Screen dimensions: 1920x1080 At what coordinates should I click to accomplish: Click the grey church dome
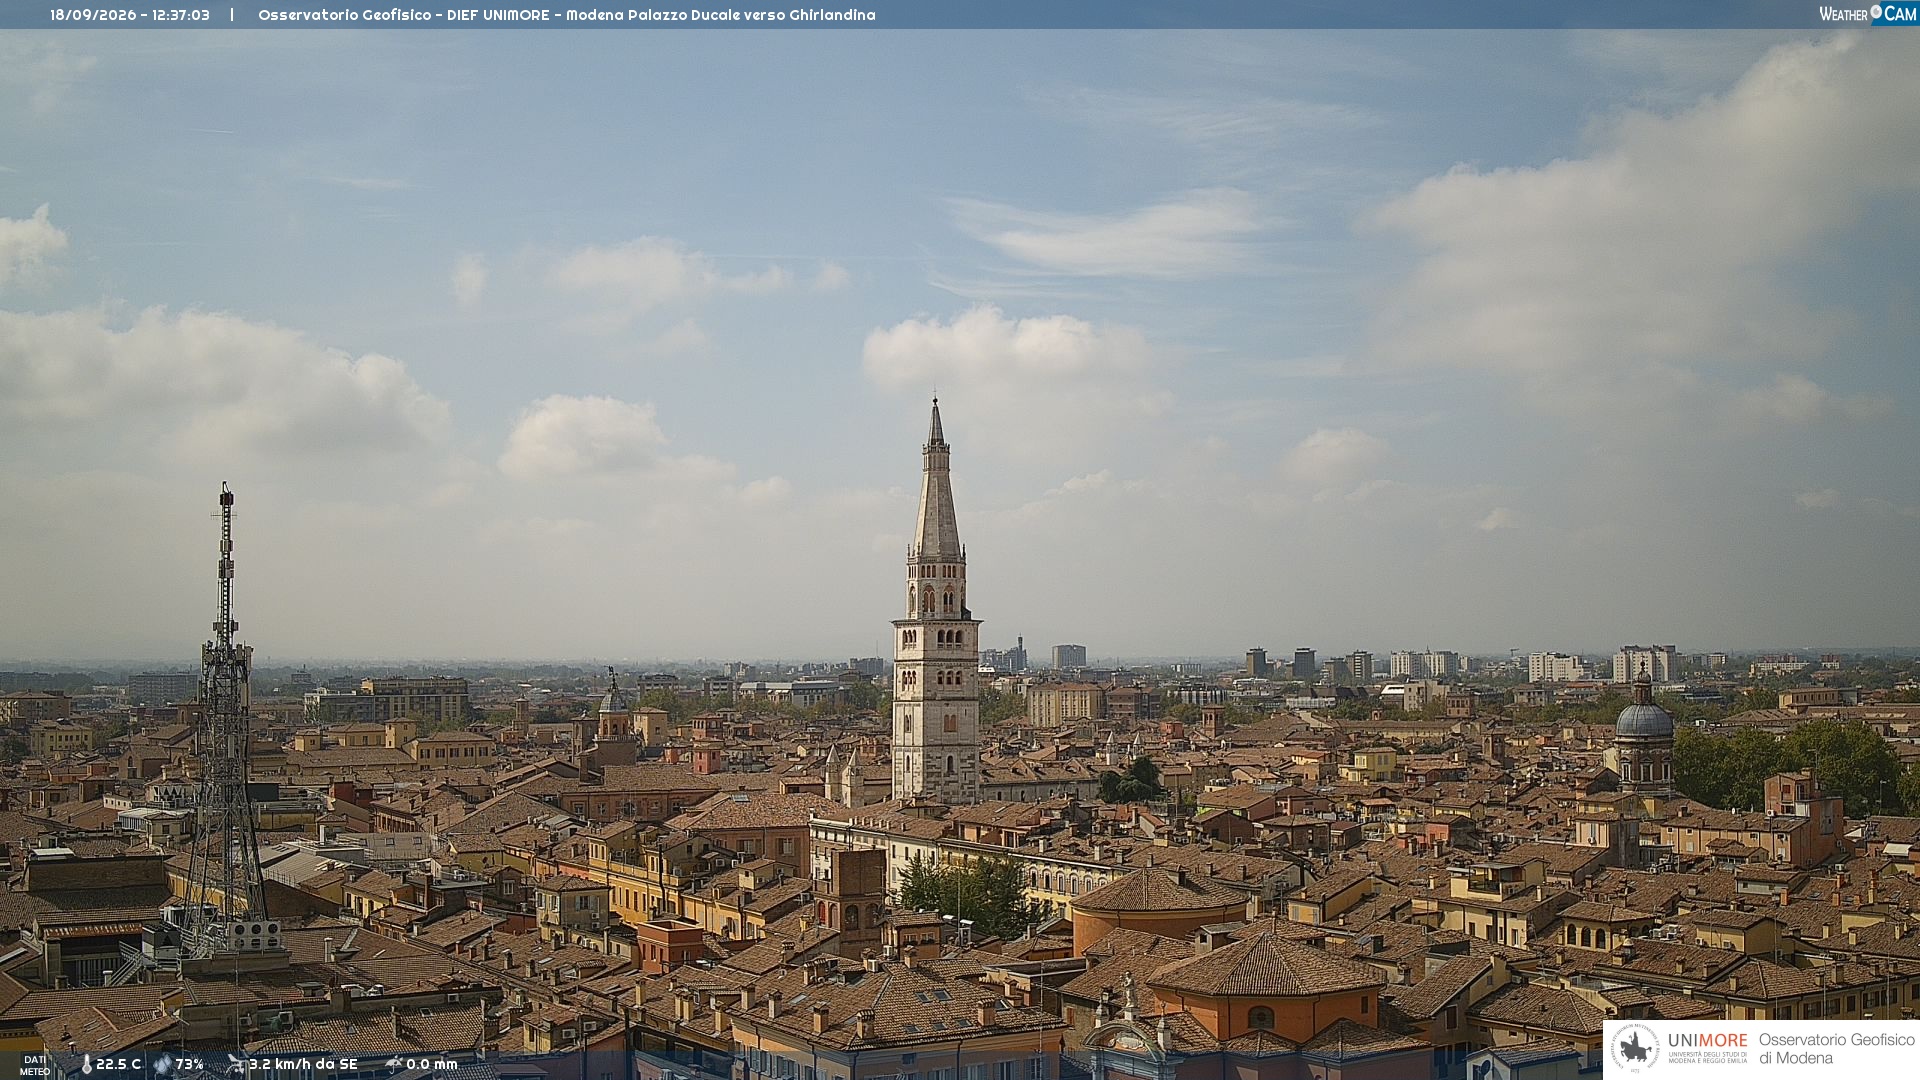tap(1643, 718)
